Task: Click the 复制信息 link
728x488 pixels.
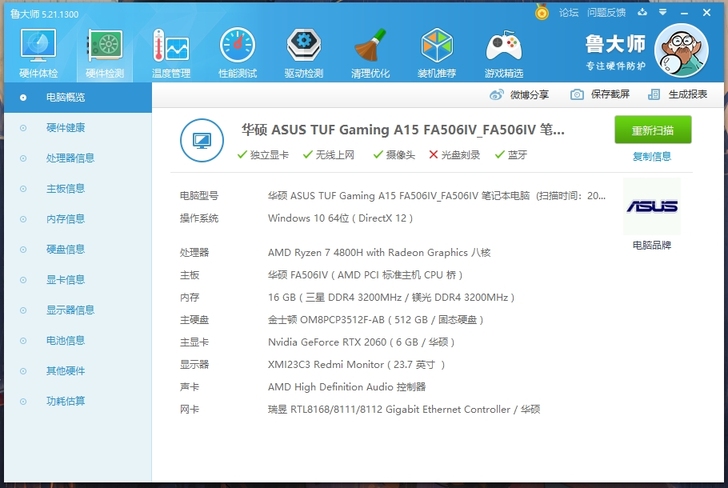Action: point(652,156)
